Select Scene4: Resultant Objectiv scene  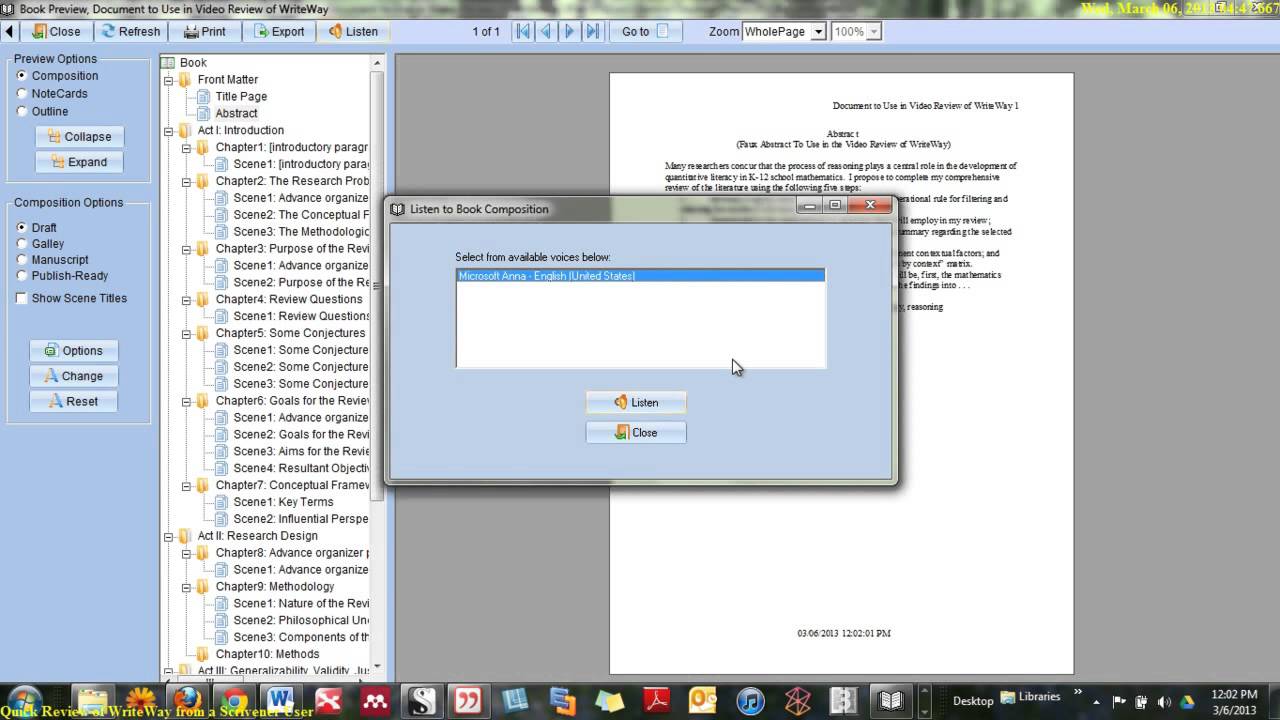[300, 468]
